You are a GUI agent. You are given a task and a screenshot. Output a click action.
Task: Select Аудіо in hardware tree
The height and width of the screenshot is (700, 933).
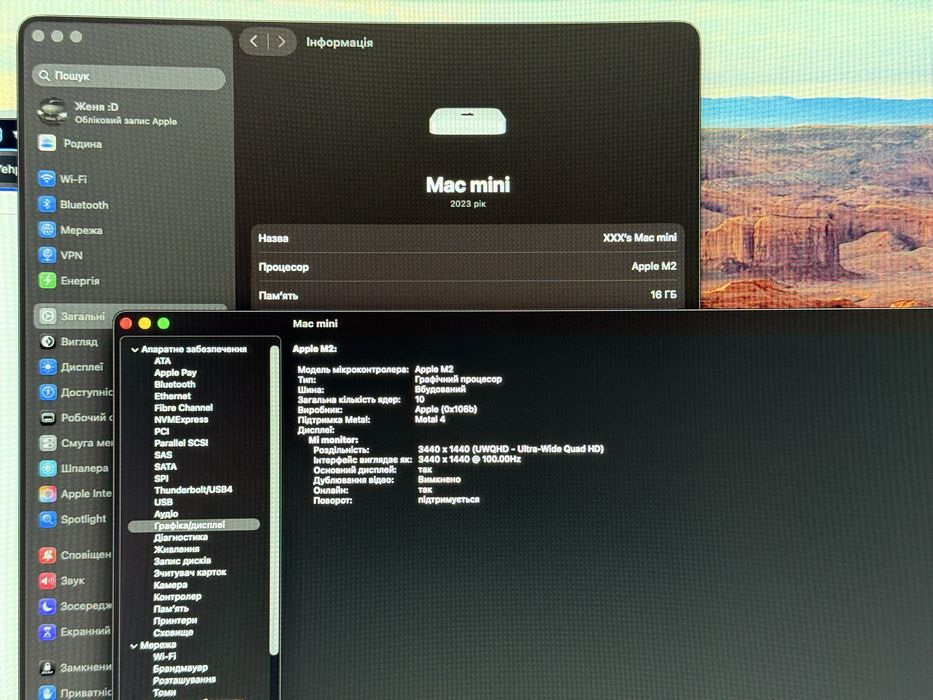[166, 514]
